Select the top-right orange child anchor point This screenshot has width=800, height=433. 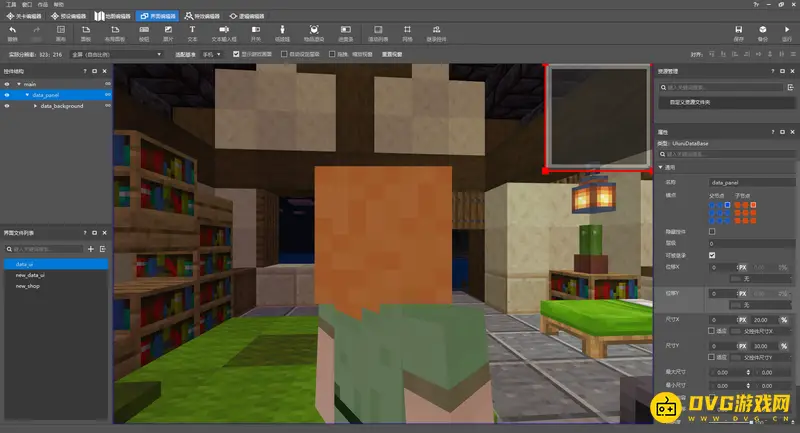pos(753,205)
